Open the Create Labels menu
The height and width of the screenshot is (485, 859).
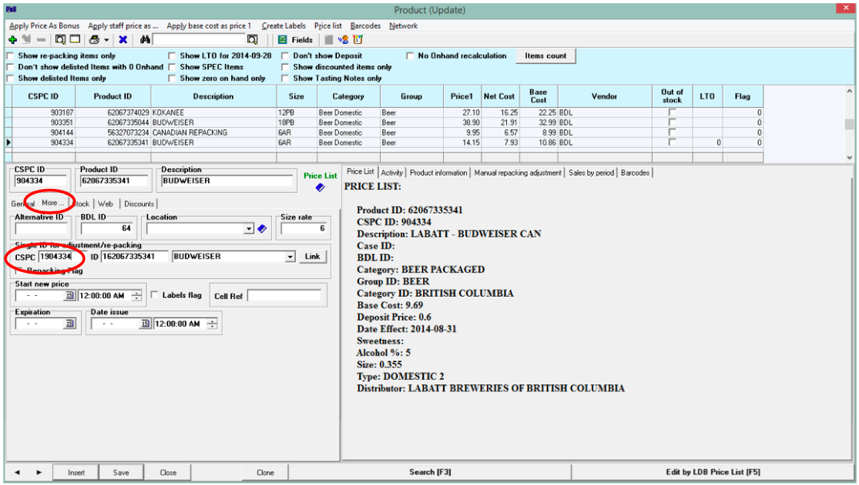coord(283,26)
